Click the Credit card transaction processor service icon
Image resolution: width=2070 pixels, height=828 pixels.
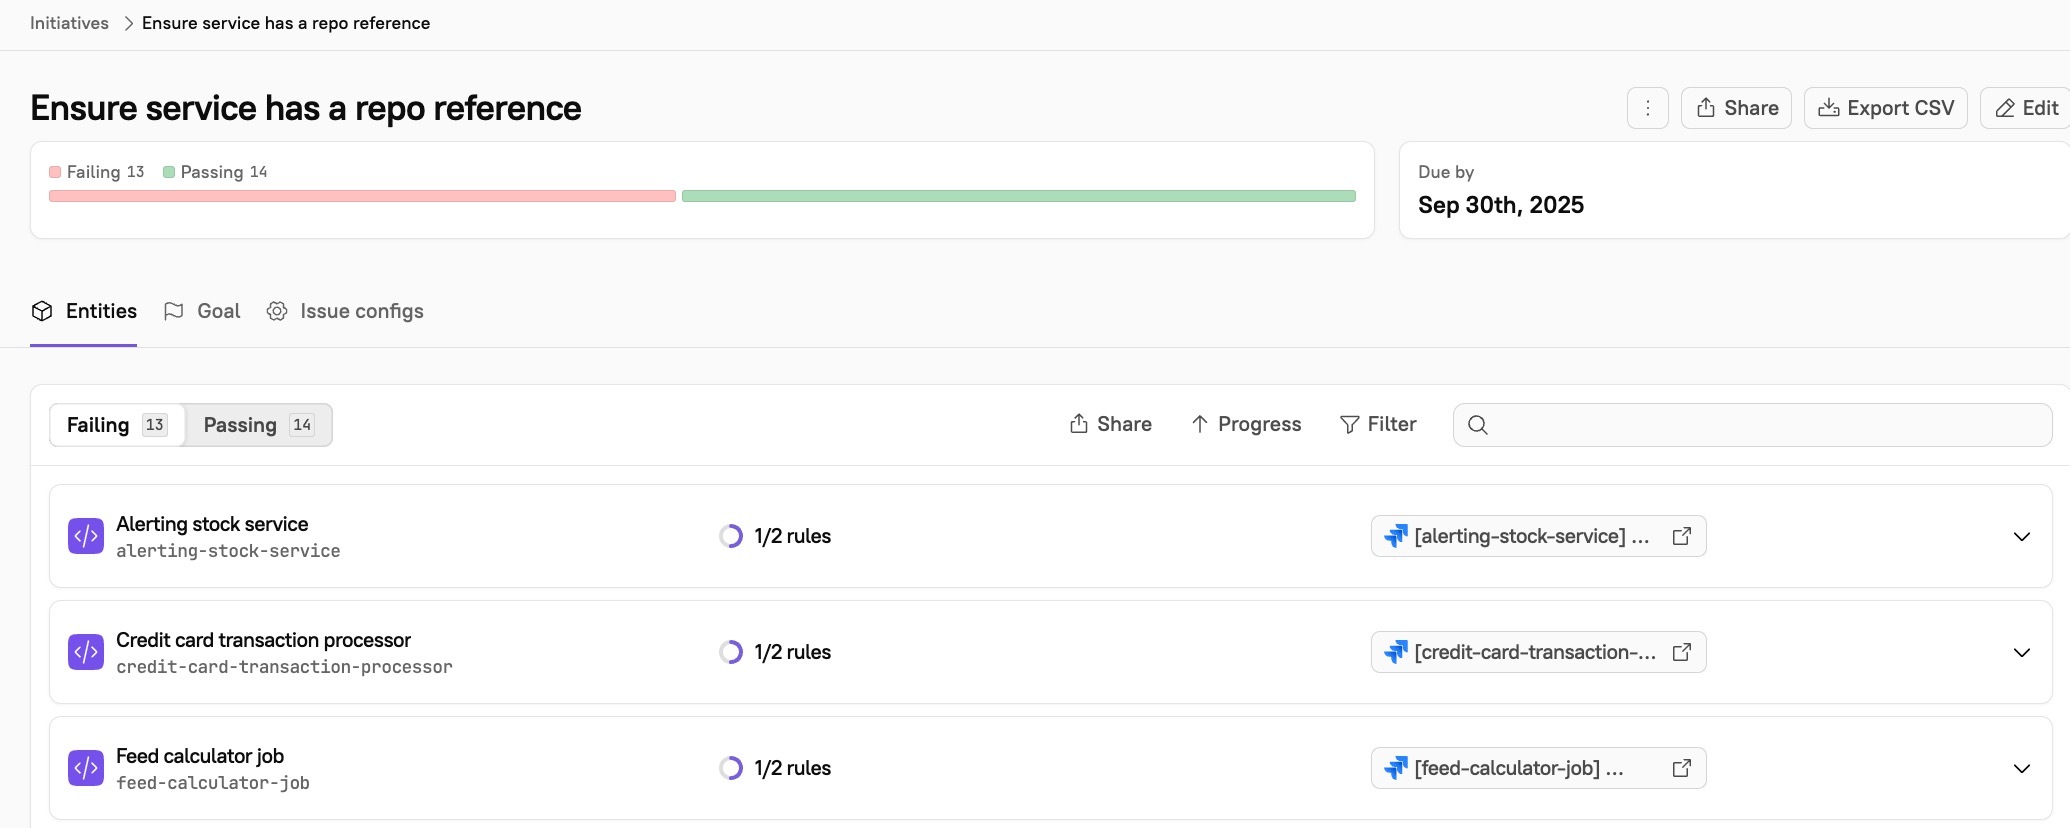tap(86, 652)
